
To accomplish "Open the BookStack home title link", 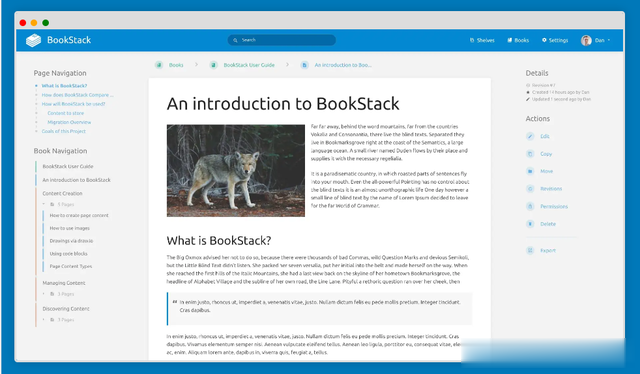I will 69,40.
